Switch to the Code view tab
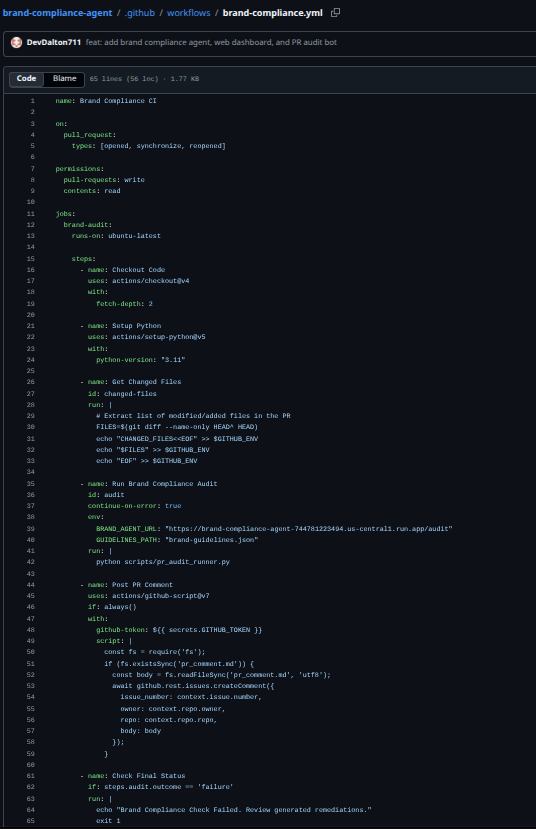 (x=26, y=79)
